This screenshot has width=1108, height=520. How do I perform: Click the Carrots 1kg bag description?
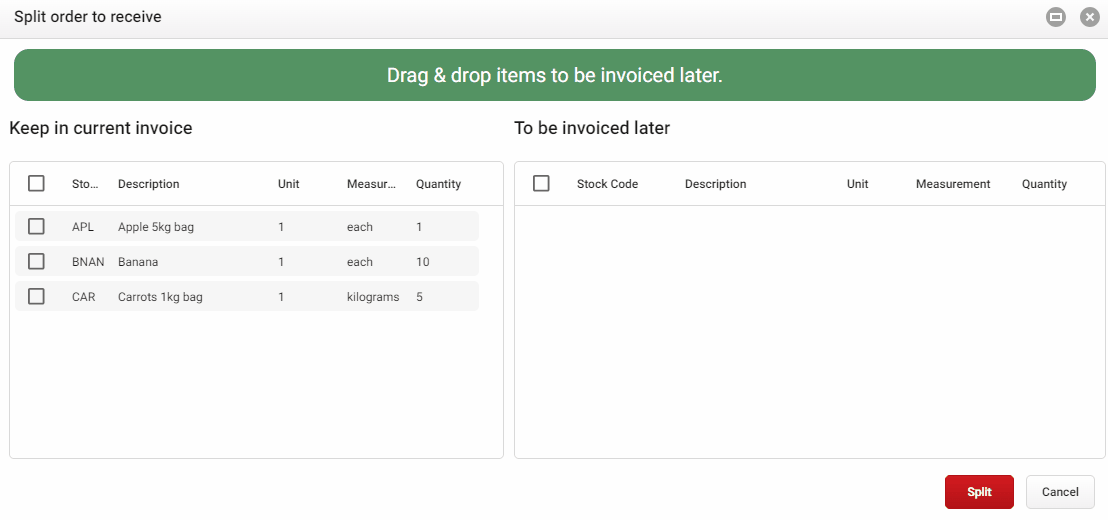pos(160,297)
